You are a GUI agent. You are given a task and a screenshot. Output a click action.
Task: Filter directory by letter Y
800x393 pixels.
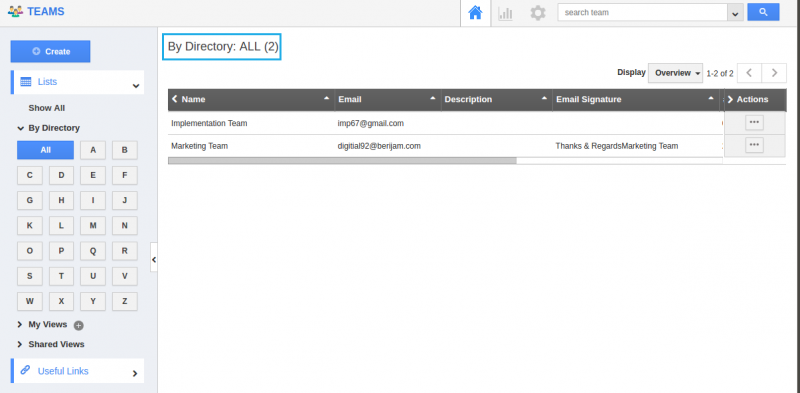click(x=93, y=301)
